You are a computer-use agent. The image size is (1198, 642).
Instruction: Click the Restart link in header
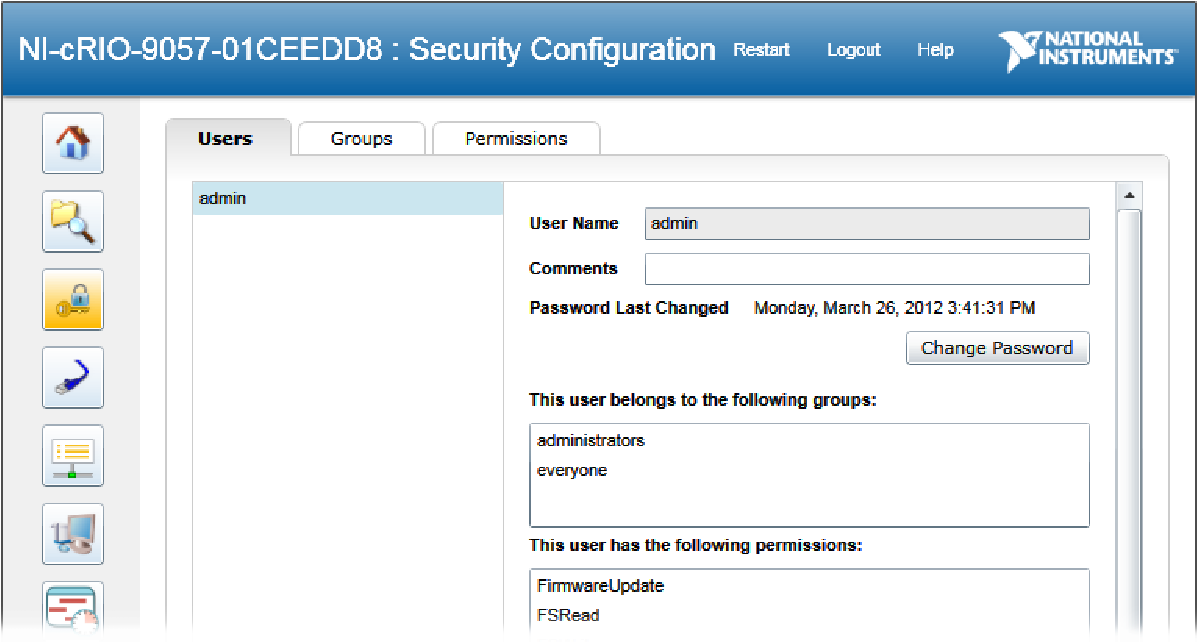(x=761, y=50)
